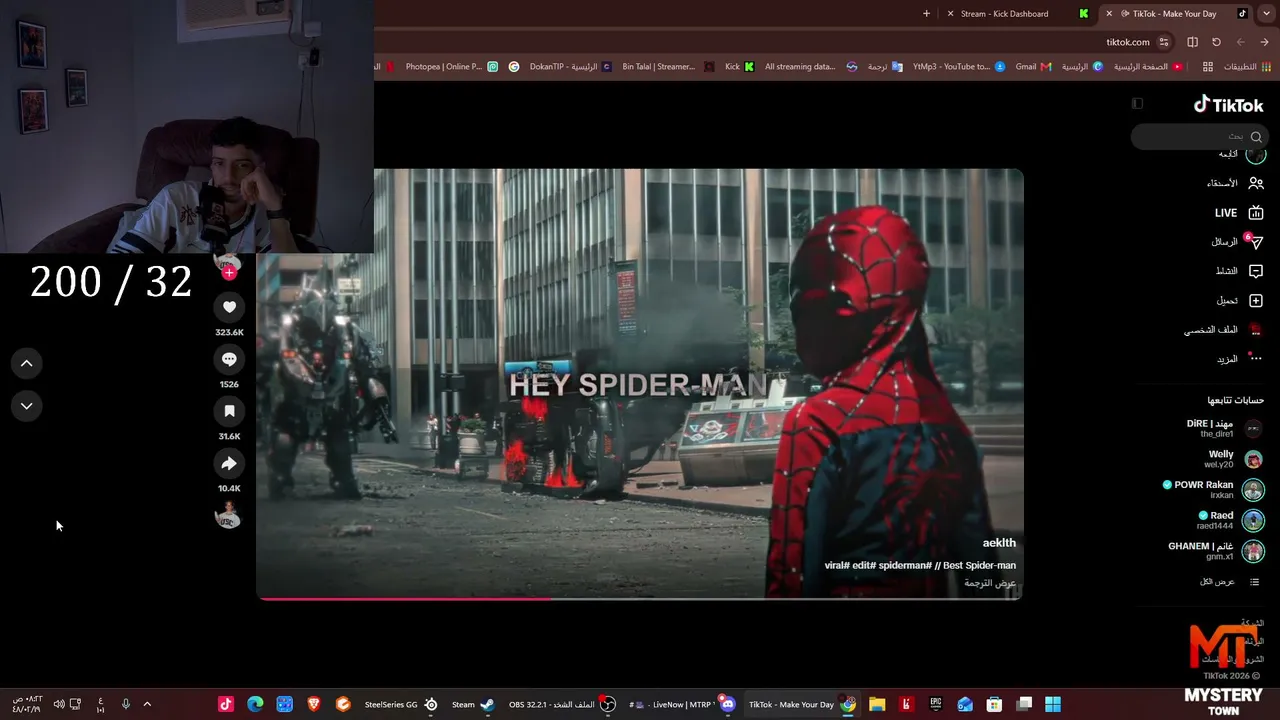Select the TikTok - Make Your Day tab
This screenshot has width=1280, height=720.
(1173, 14)
